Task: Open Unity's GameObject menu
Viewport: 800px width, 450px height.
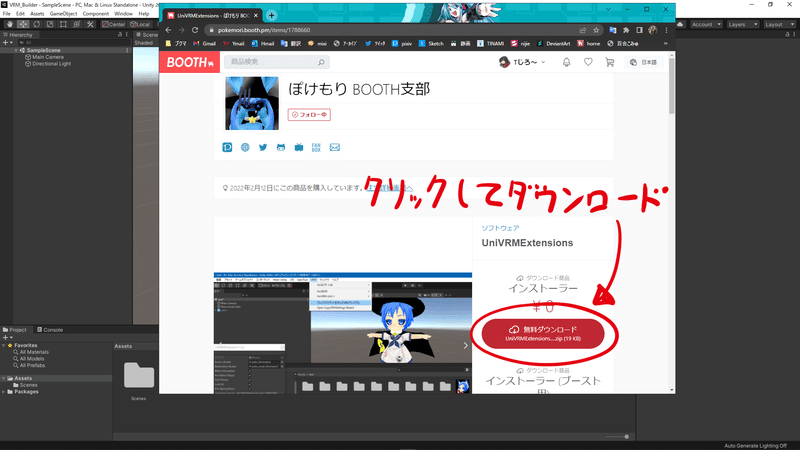Action: click(x=63, y=14)
